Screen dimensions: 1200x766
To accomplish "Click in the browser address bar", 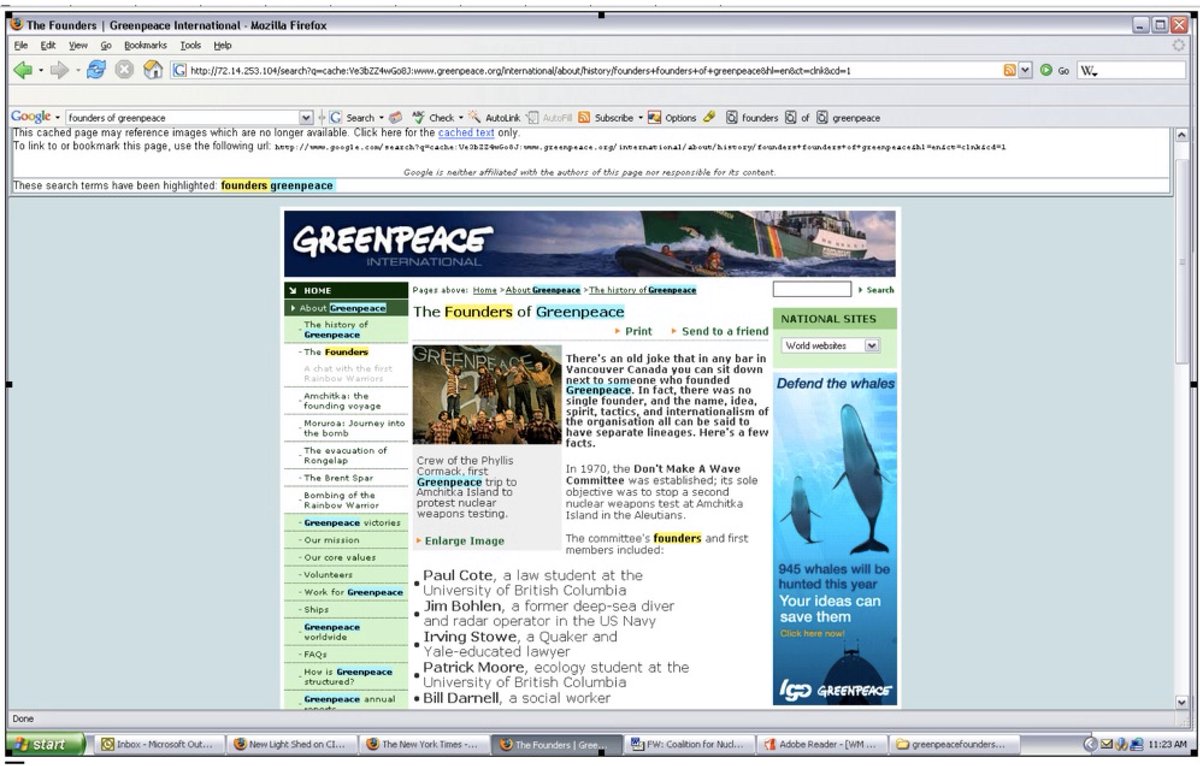I will [x=595, y=70].
